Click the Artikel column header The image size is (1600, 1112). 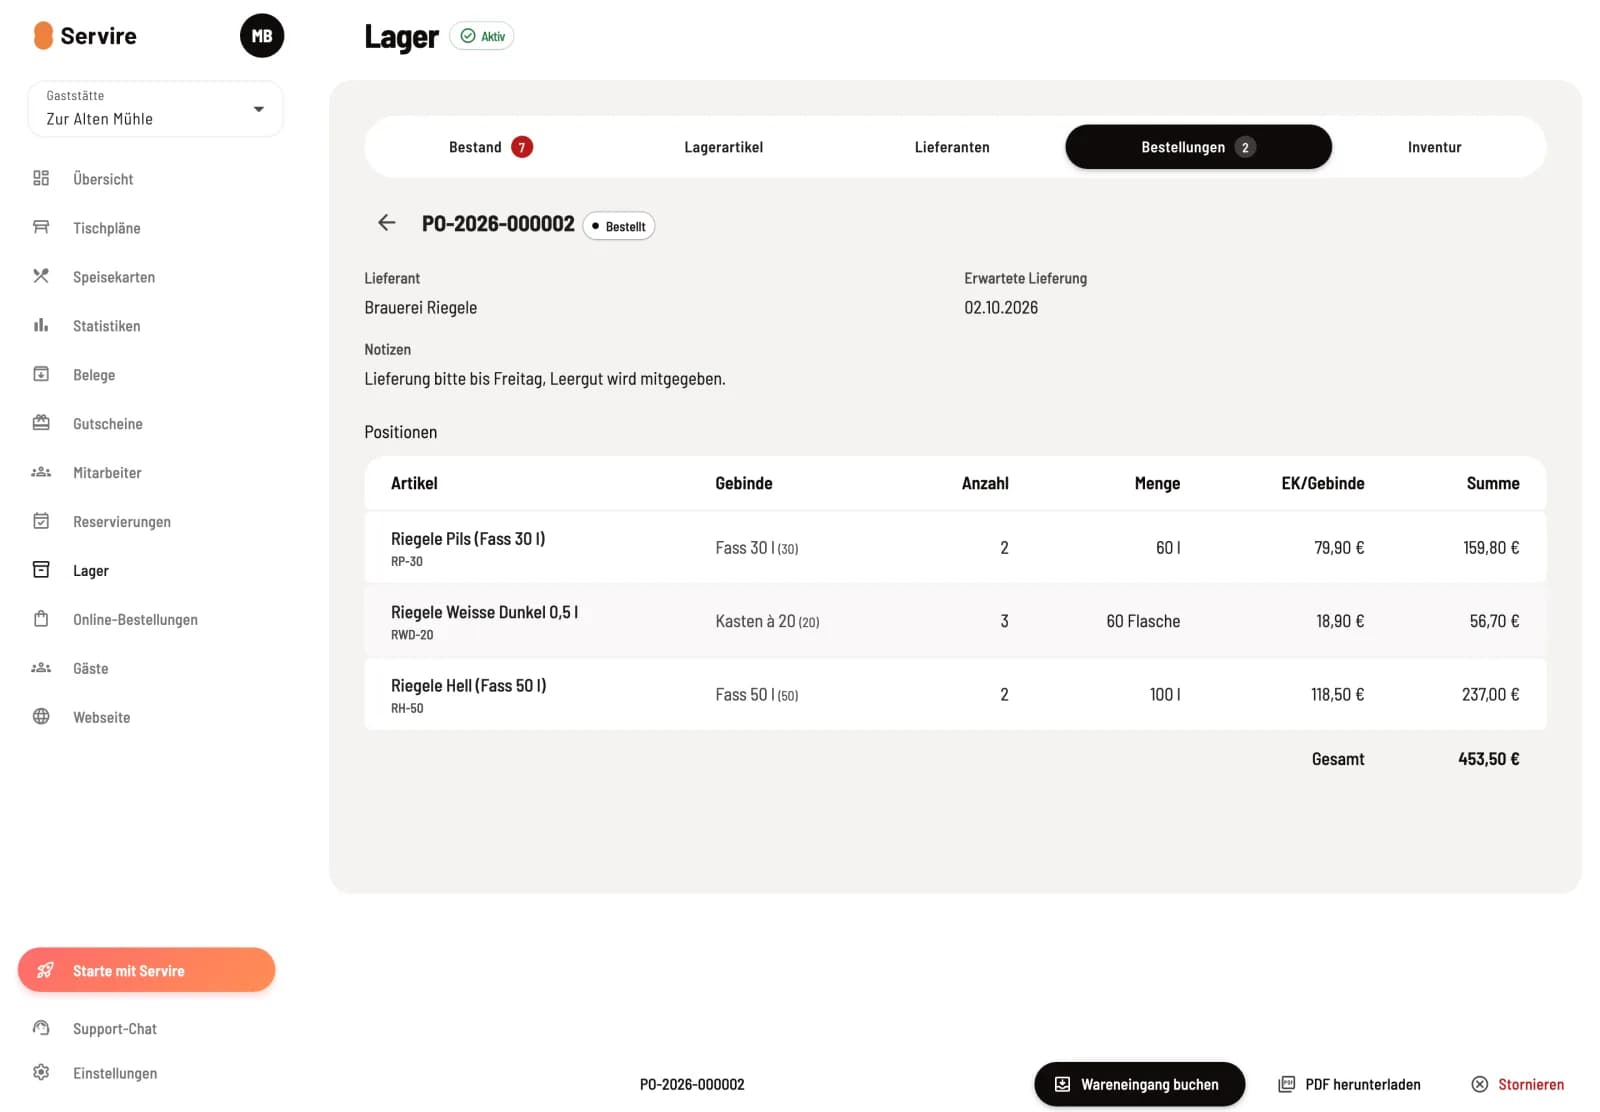(x=414, y=483)
